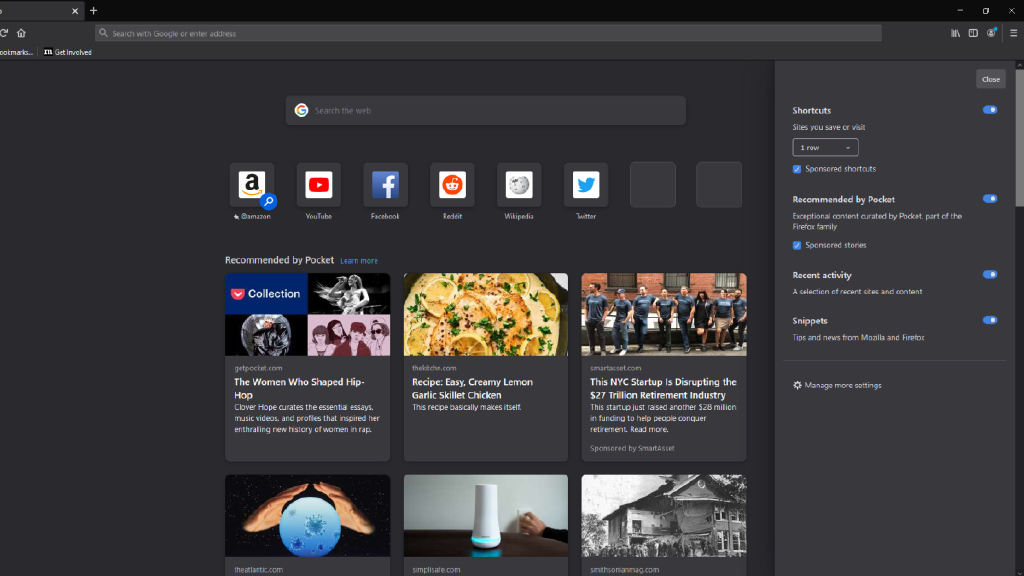Viewport: 1024px width, 576px height.
Task: Click the Pocket Learn more link
Action: point(359,261)
